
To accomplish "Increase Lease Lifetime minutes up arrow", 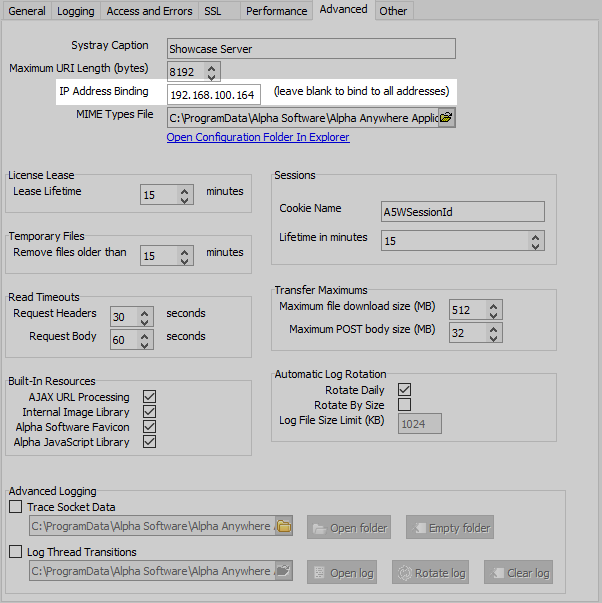I will pyautogui.click(x=185, y=191).
